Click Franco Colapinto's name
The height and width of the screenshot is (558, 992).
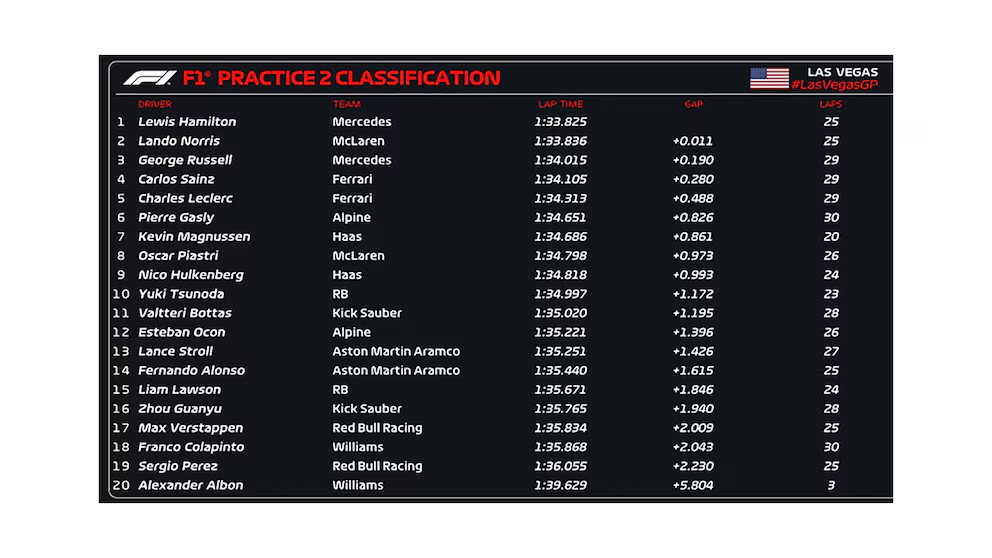tap(191, 447)
